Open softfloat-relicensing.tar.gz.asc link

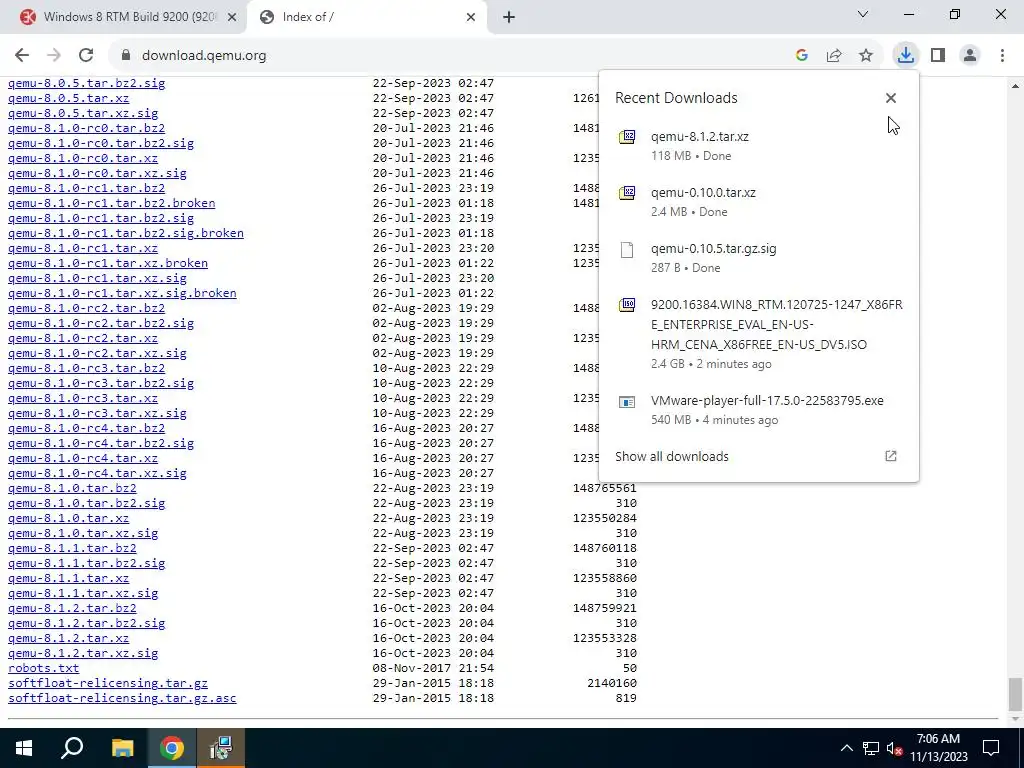coord(122,698)
